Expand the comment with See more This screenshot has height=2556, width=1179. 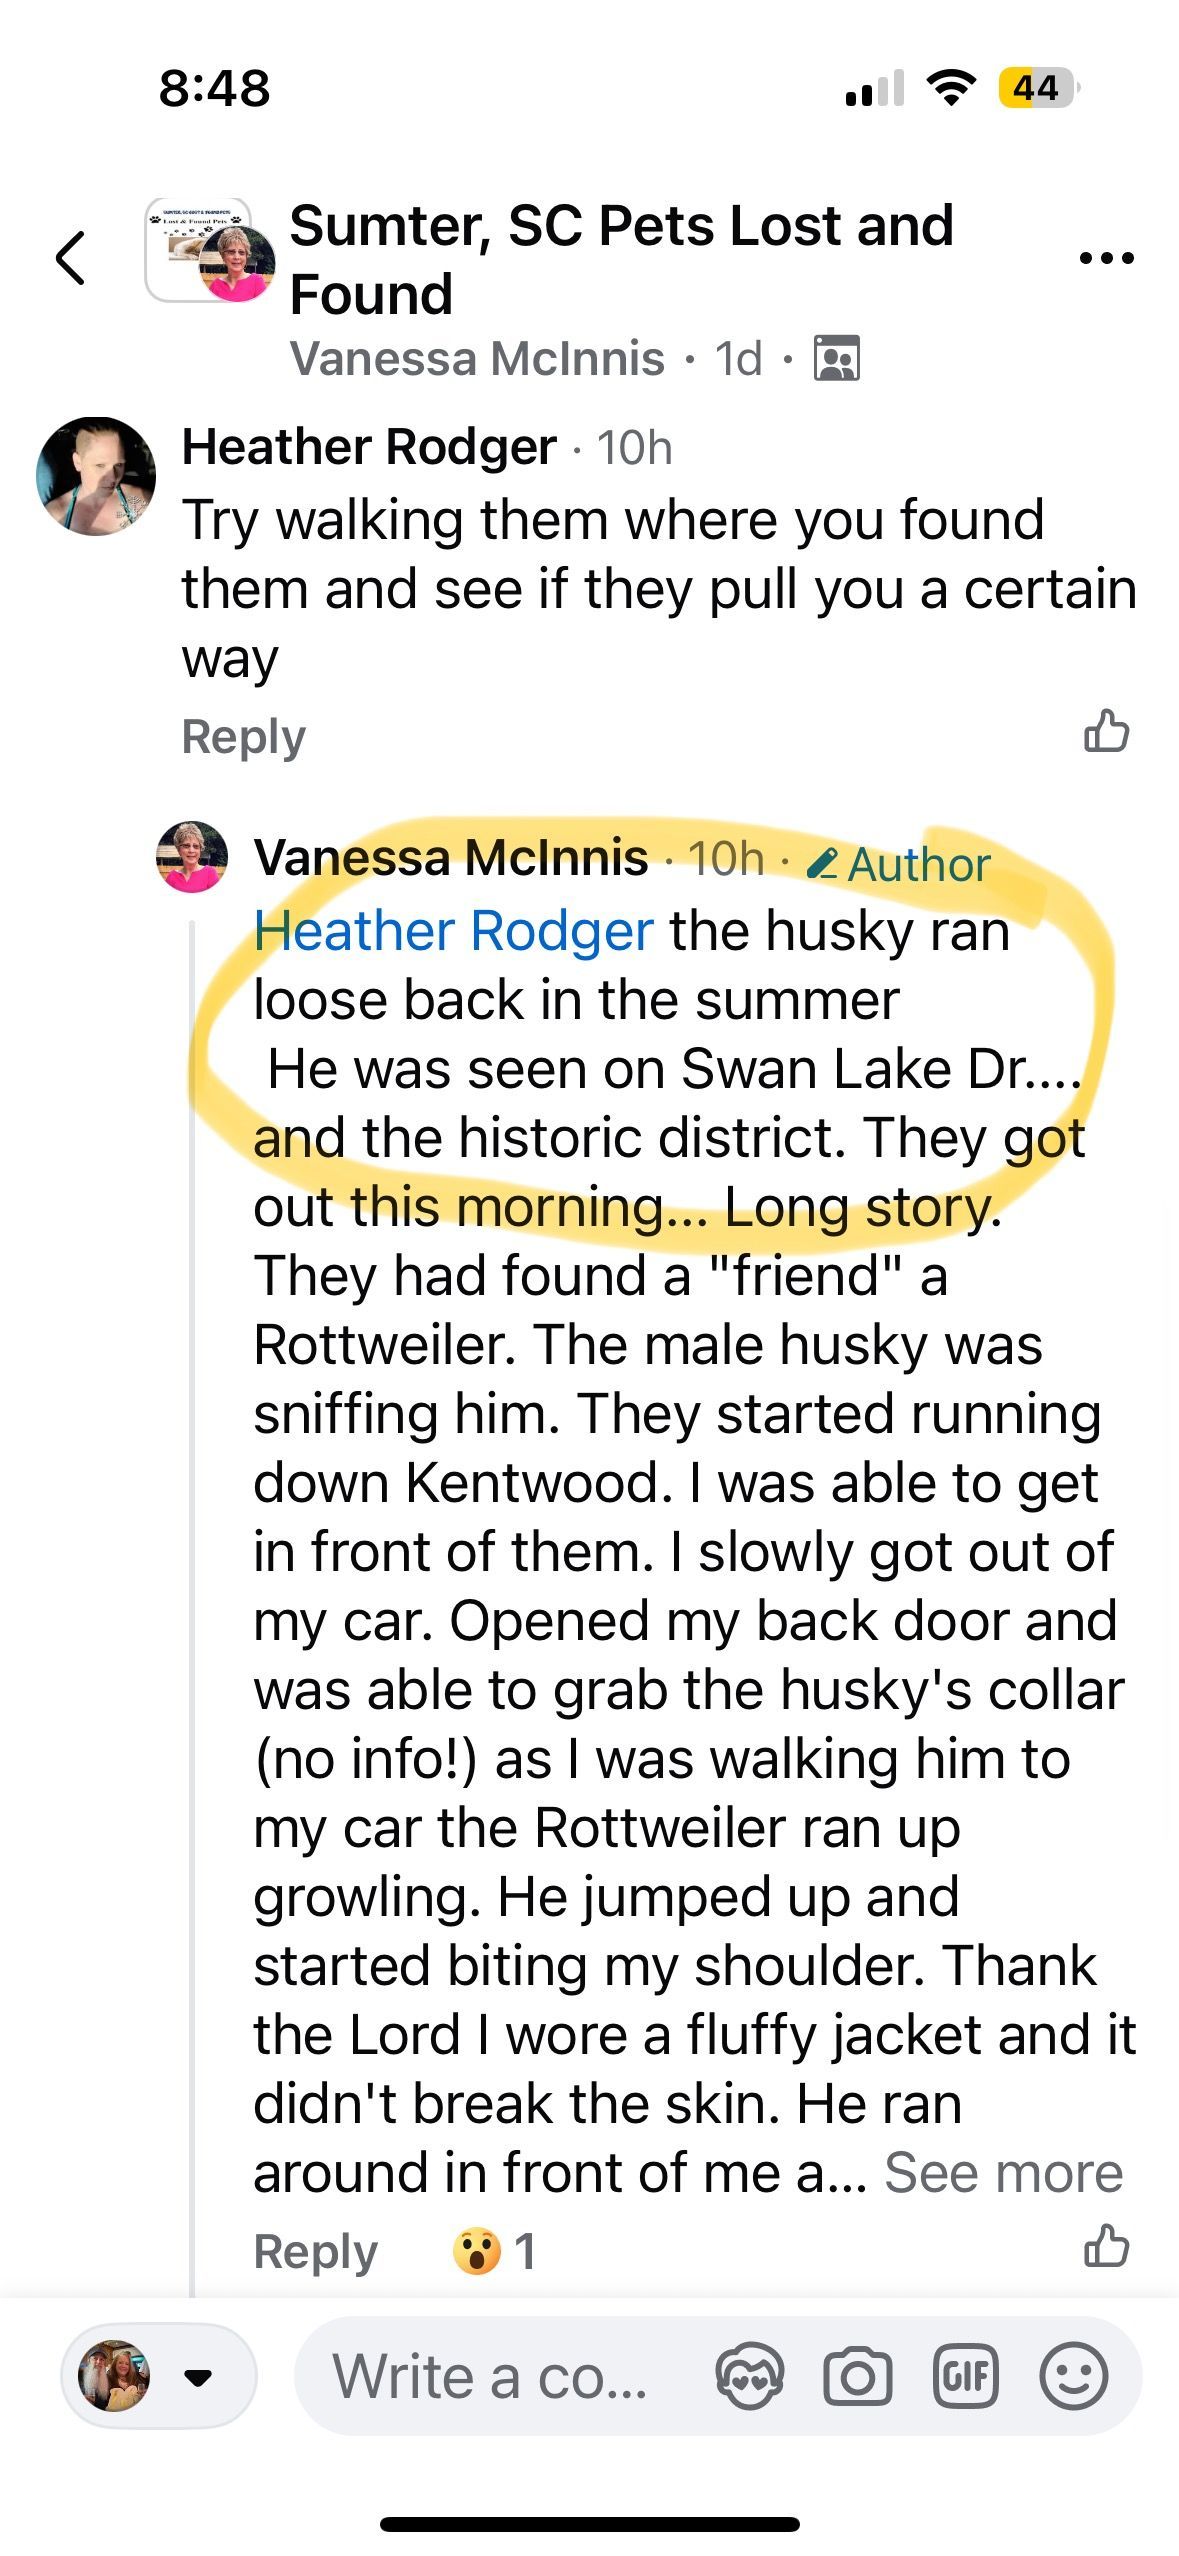[1003, 2172]
